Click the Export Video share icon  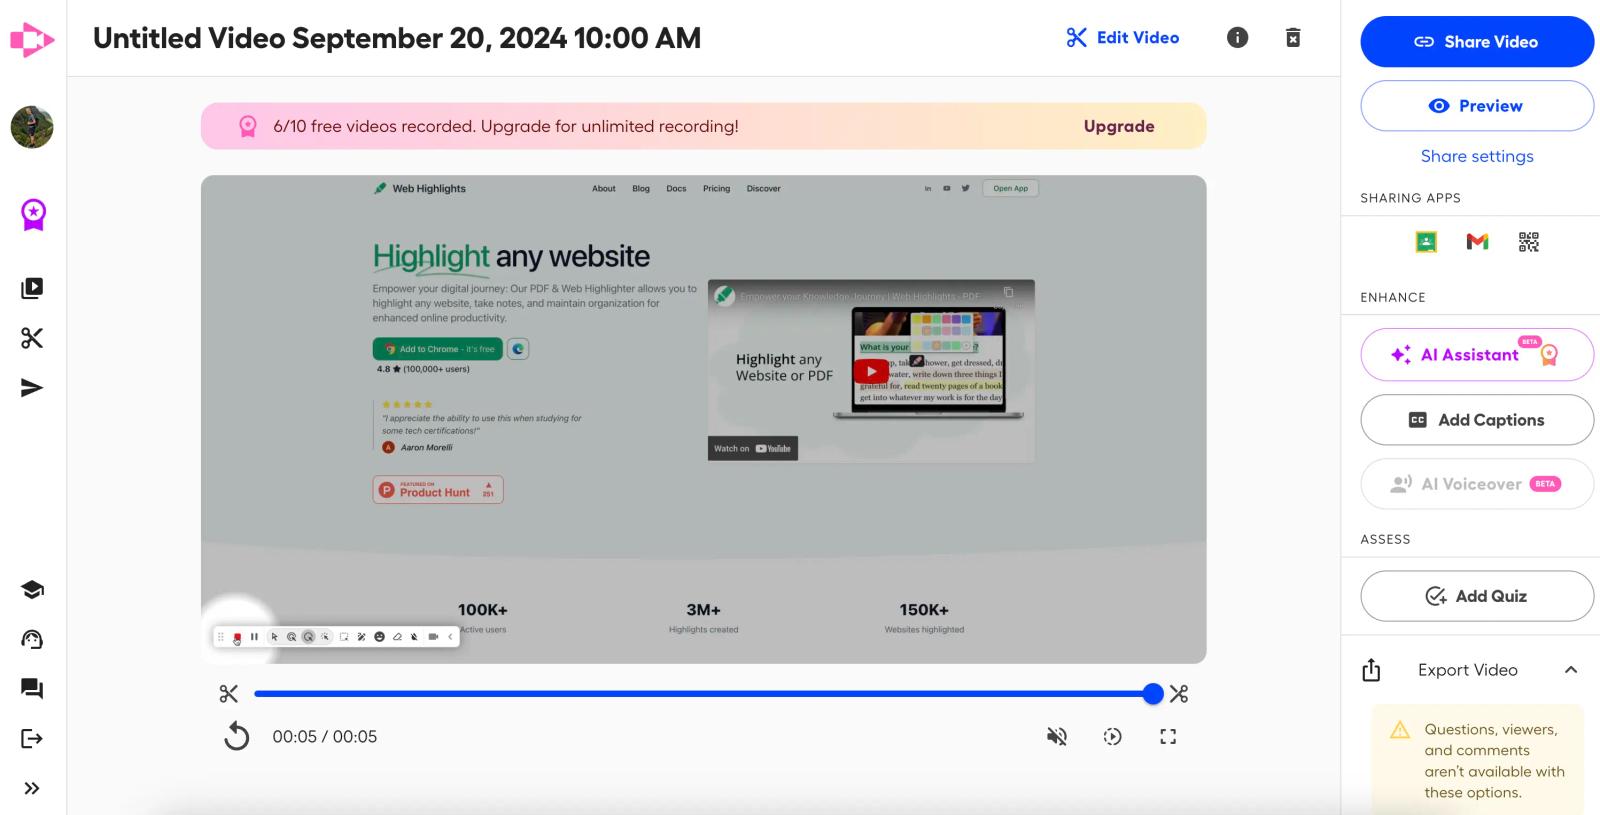pos(1371,670)
